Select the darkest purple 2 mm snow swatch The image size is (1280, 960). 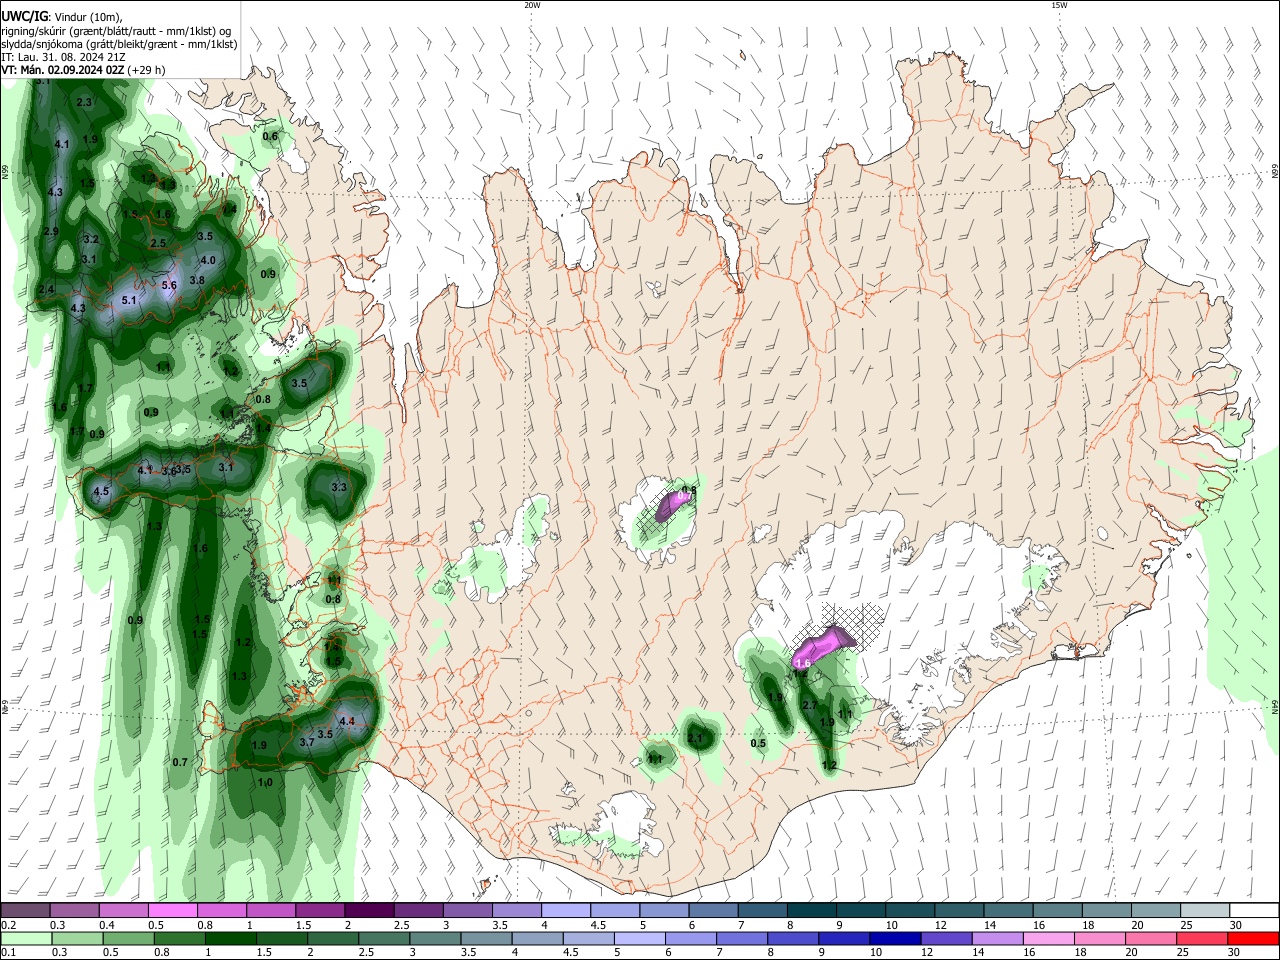click(369, 911)
